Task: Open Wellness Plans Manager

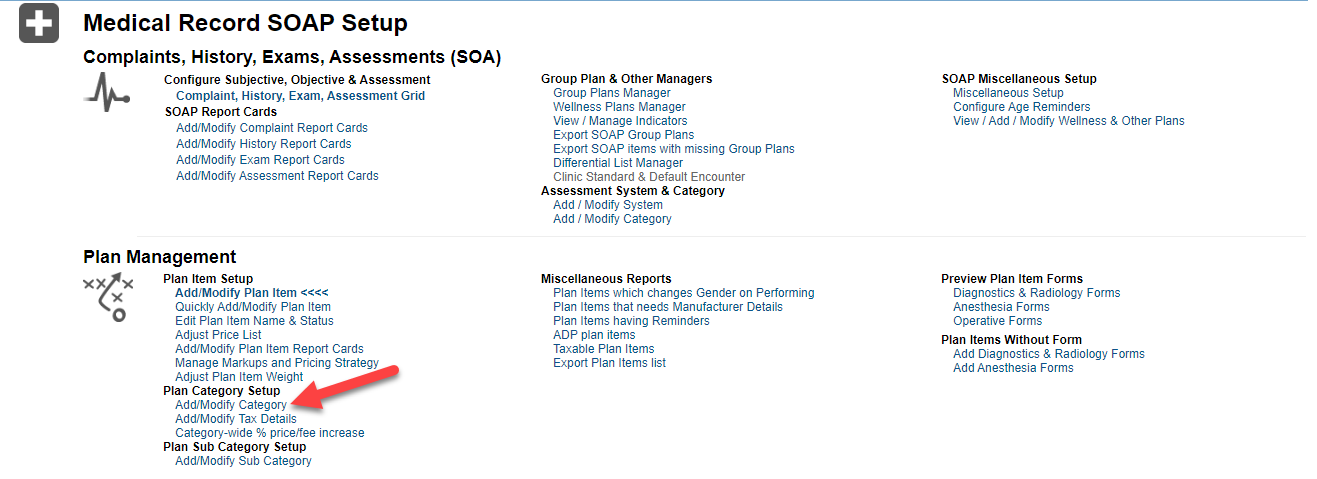Action: 619,107
